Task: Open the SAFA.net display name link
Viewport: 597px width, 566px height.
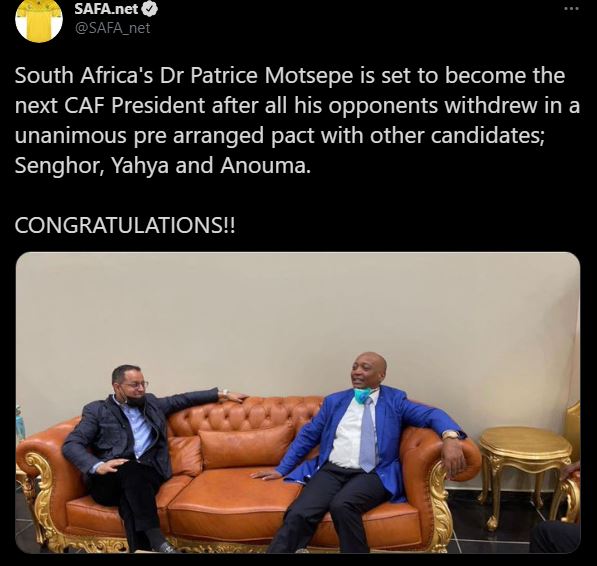Action: [106, 9]
